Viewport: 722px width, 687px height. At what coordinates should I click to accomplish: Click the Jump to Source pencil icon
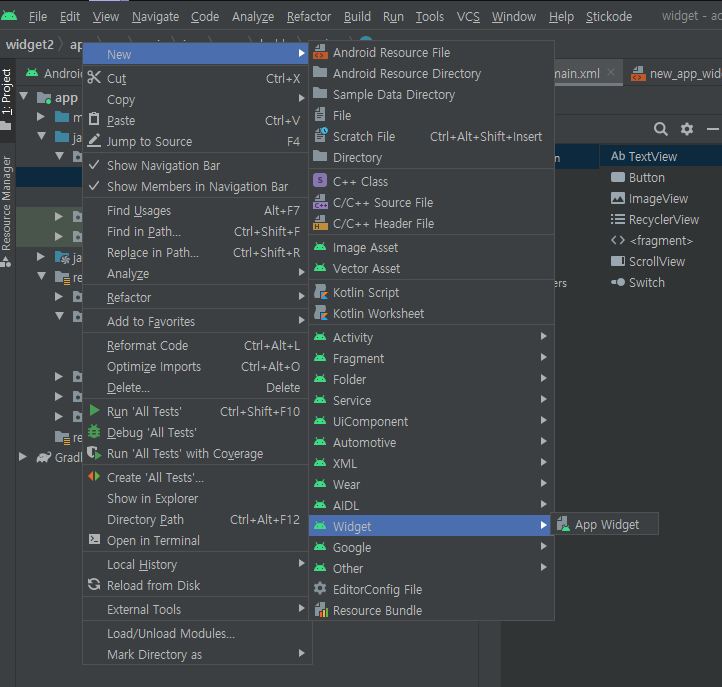(x=94, y=140)
